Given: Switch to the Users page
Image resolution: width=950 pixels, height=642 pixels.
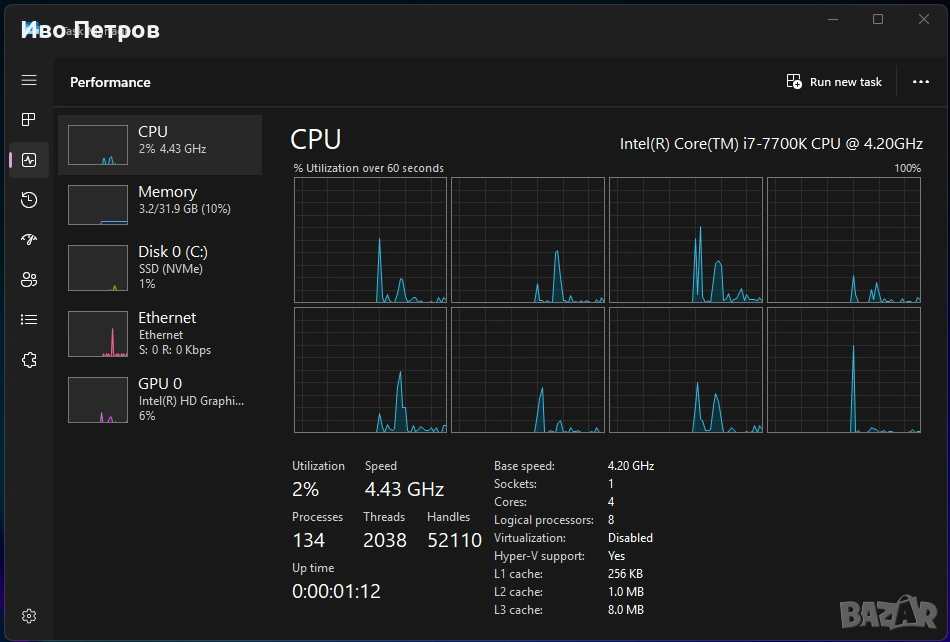Looking at the screenshot, I should pos(29,280).
